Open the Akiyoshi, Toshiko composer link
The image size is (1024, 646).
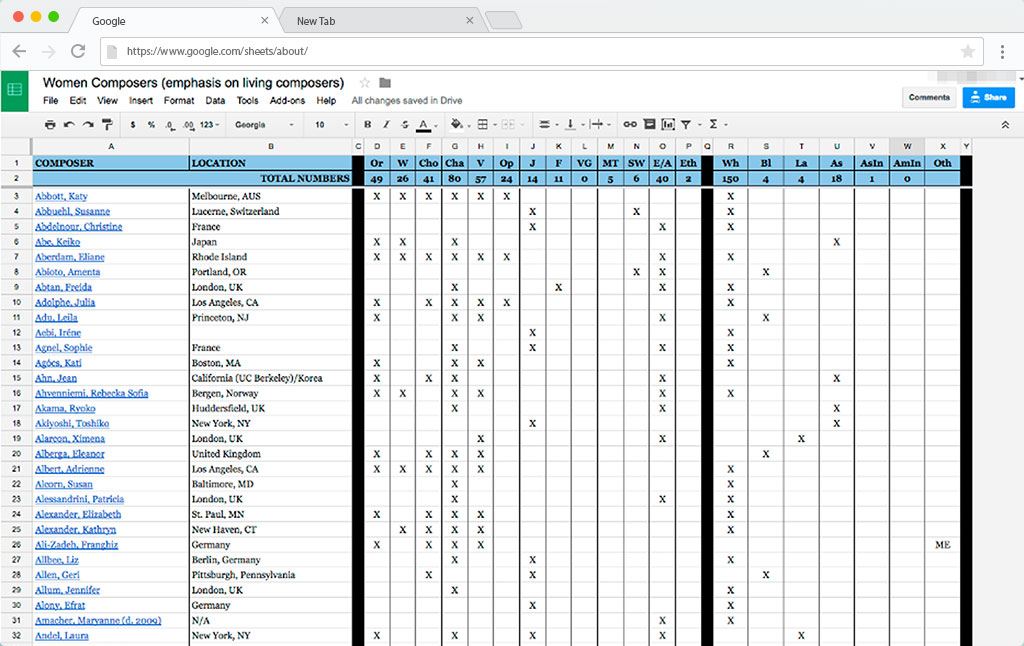tap(72, 423)
